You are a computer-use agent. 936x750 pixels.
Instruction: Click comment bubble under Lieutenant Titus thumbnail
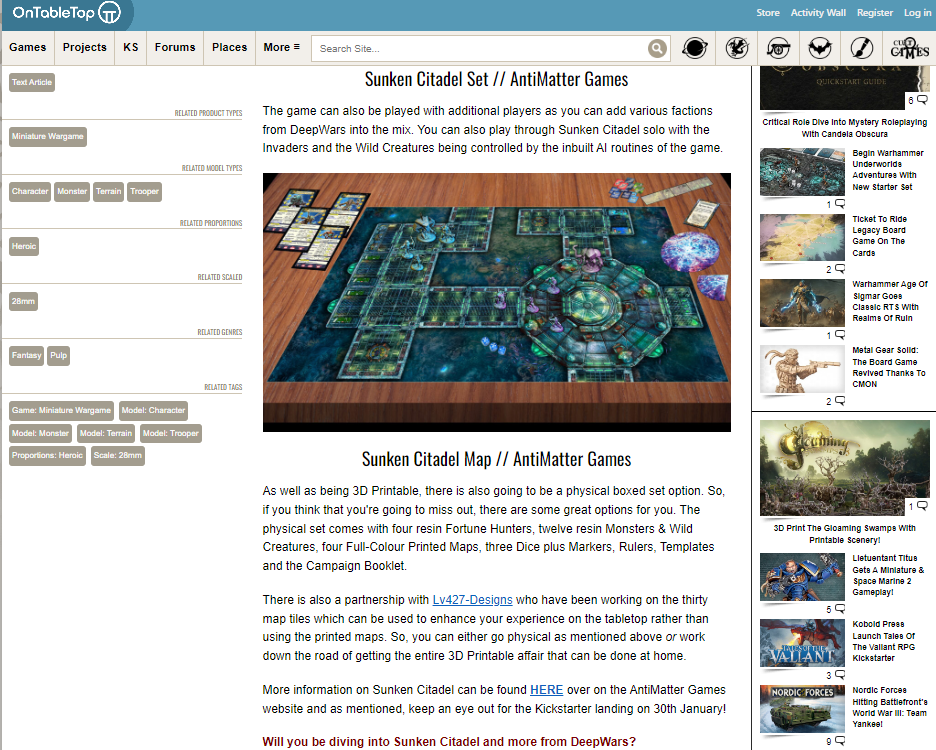pyautogui.click(x=840, y=609)
